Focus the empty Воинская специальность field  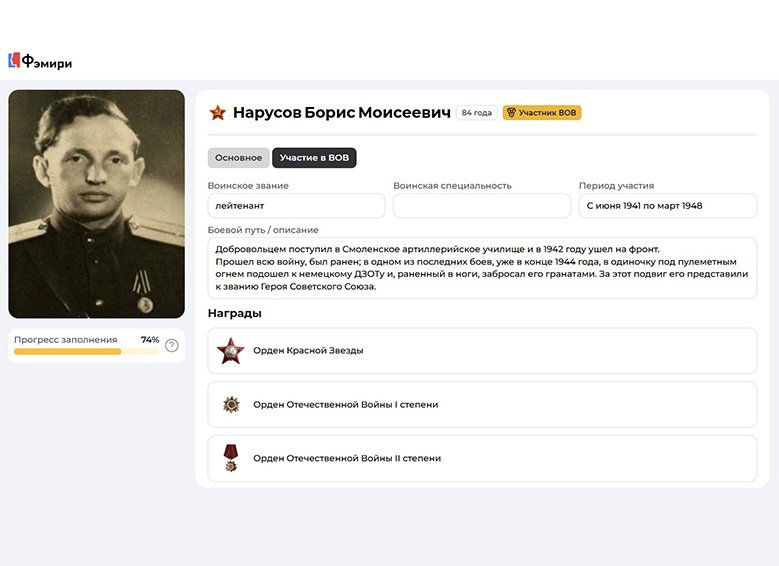coord(482,206)
